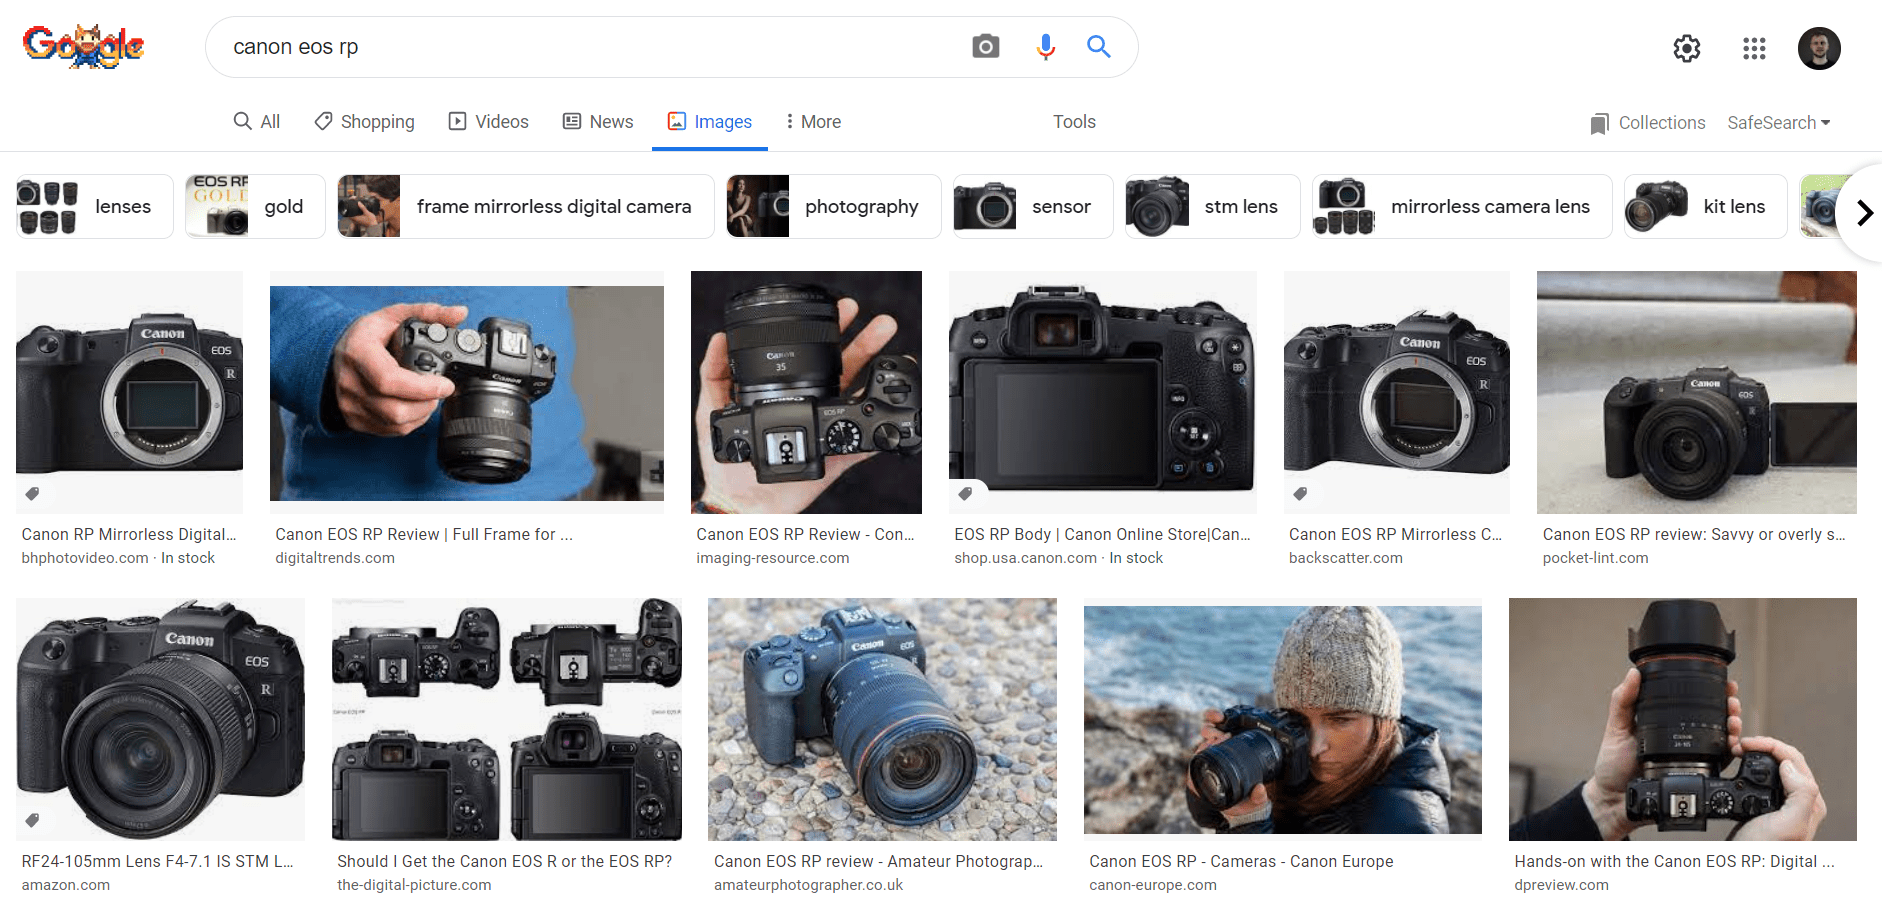Open the imaging-resource camera top view image
1882x906 pixels.
coord(806,392)
